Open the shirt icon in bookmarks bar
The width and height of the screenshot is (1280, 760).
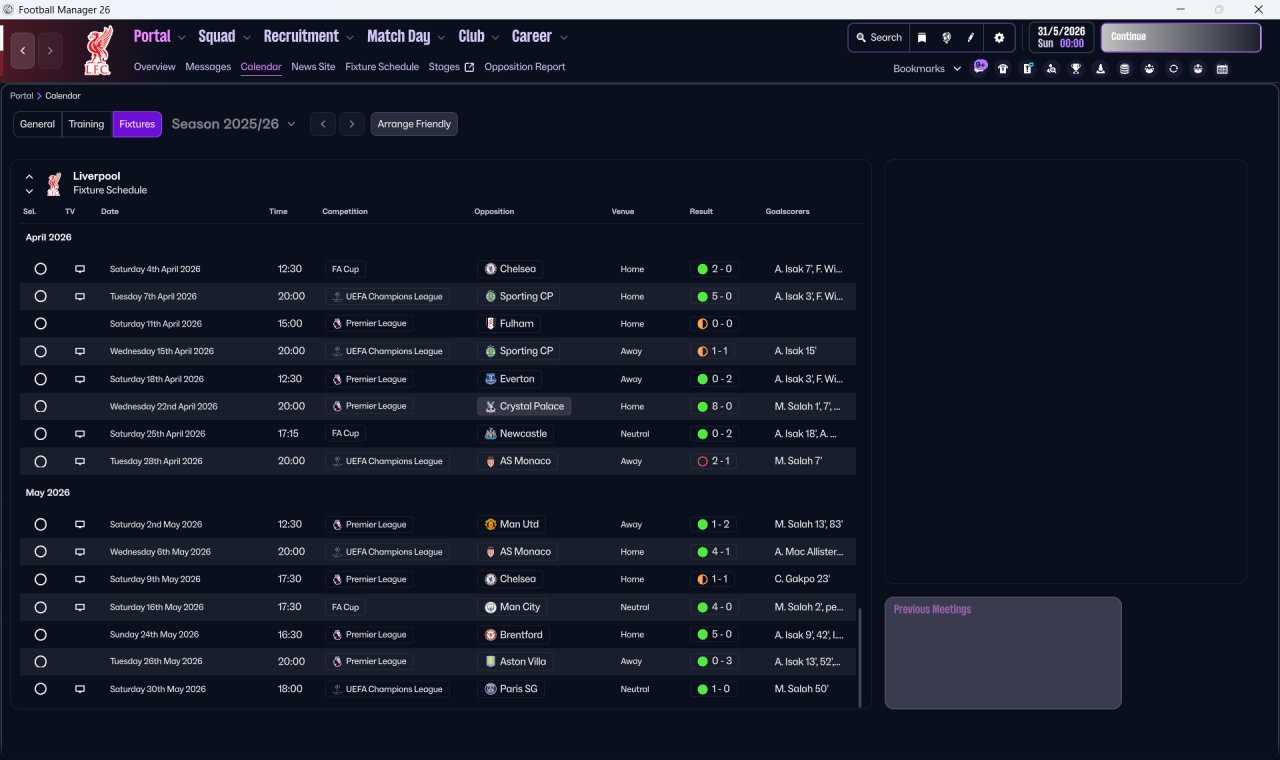point(1003,69)
